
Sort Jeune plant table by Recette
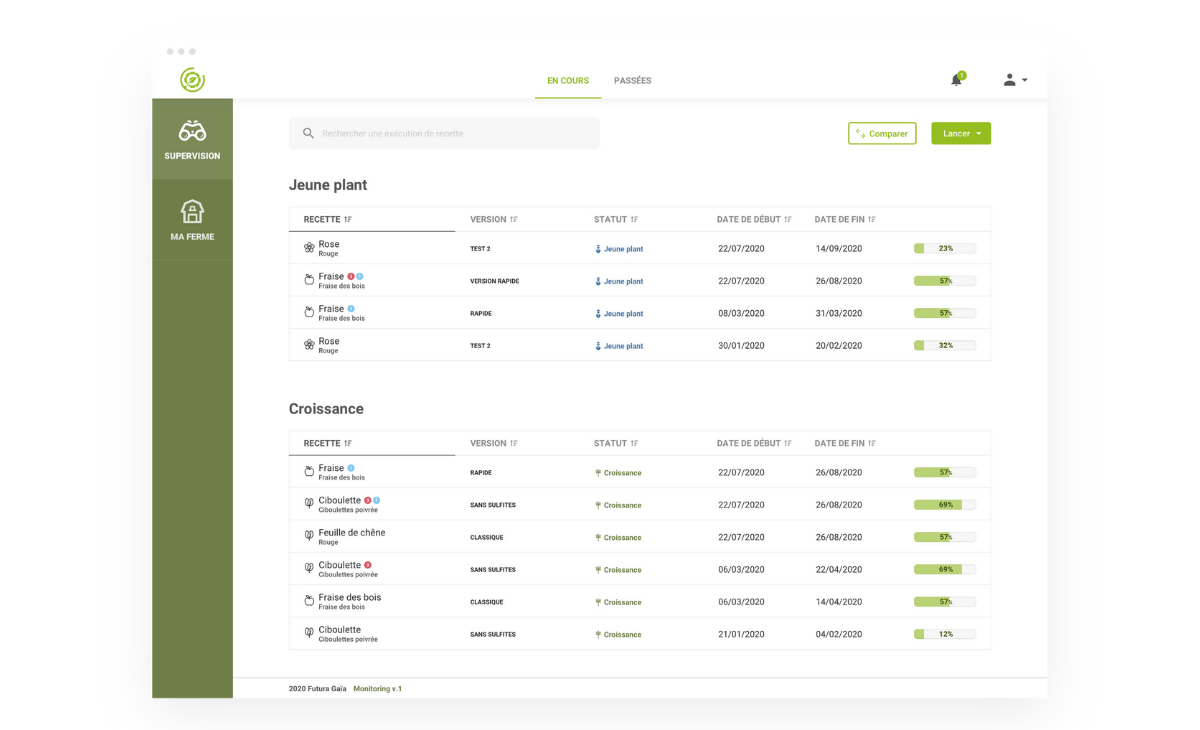click(x=327, y=219)
